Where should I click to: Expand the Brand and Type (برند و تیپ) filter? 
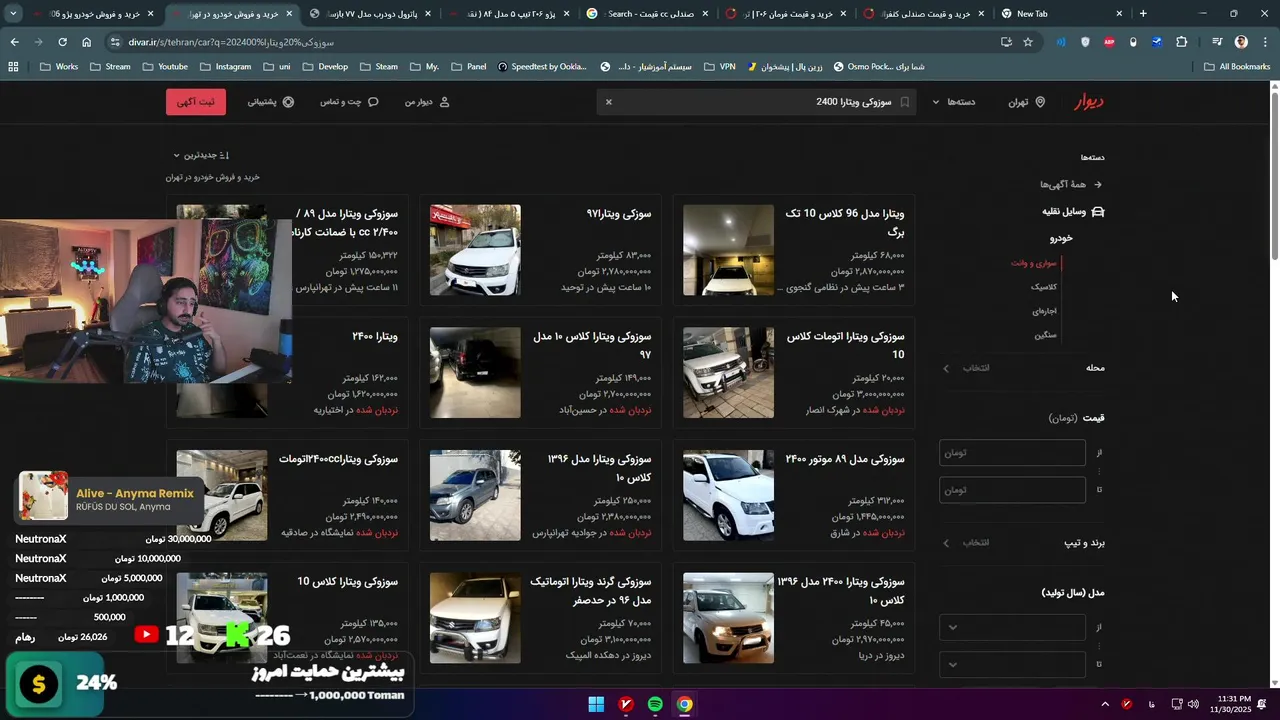(x=1022, y=543)
